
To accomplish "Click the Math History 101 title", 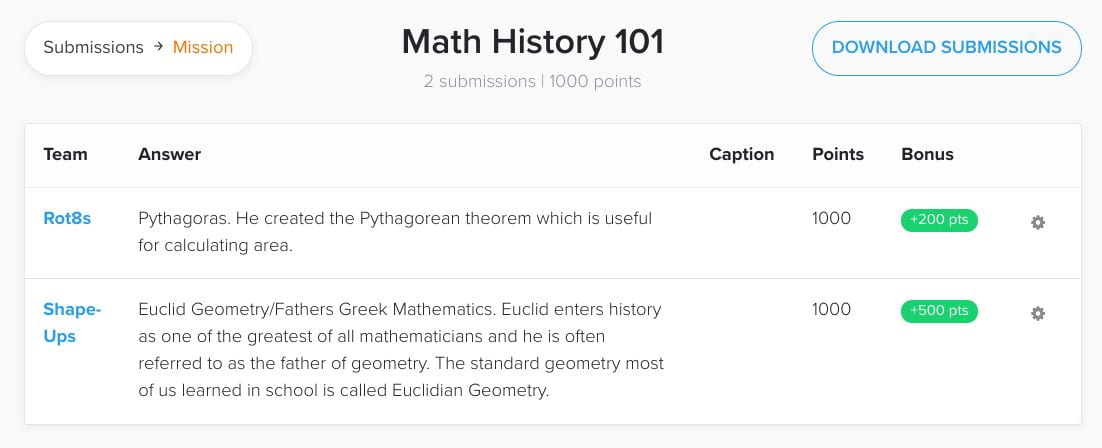I will (533, 42).
